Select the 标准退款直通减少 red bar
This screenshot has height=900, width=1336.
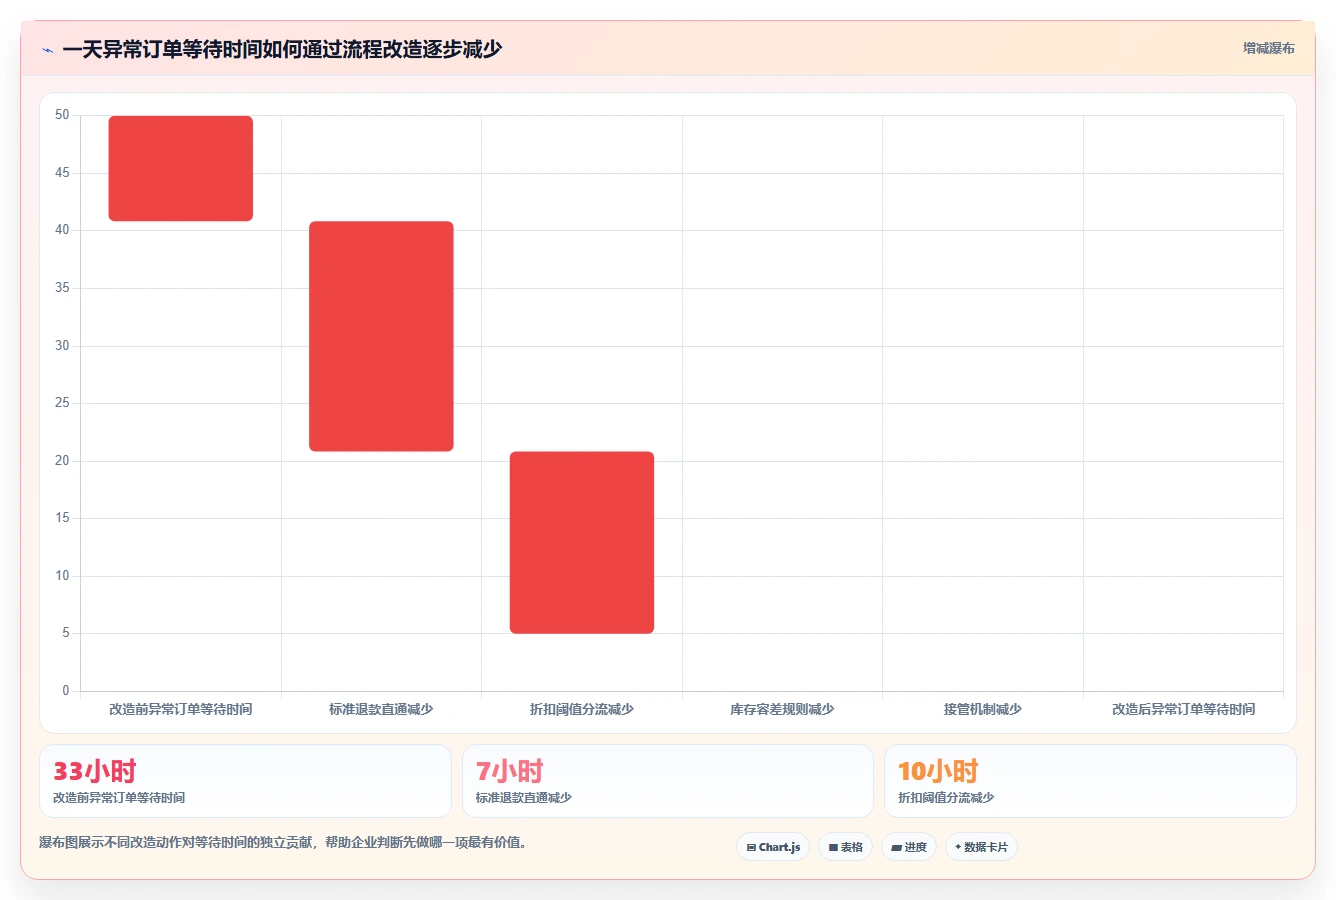click(x=381, y=336)
